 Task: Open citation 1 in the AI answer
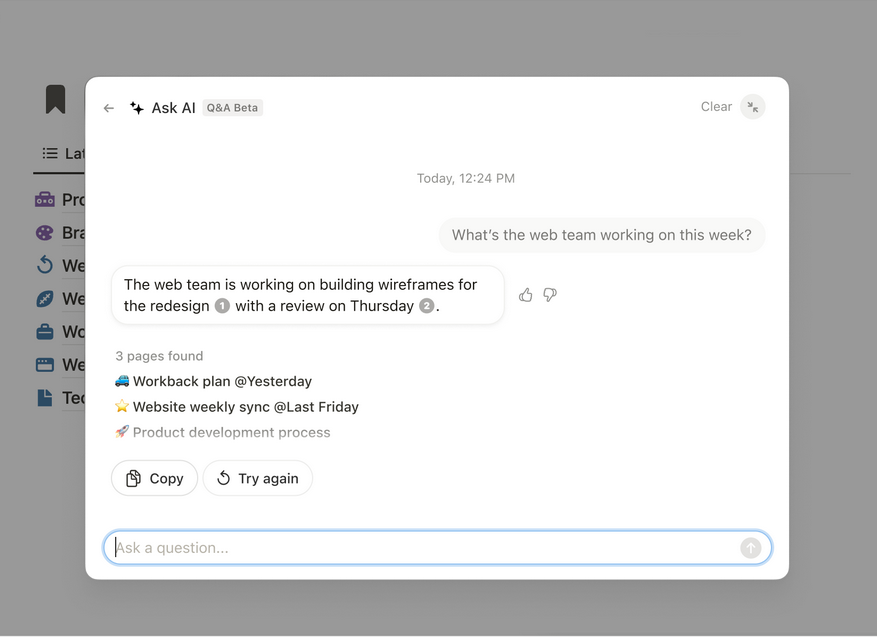pyautogui.click(x=222, y=306)
